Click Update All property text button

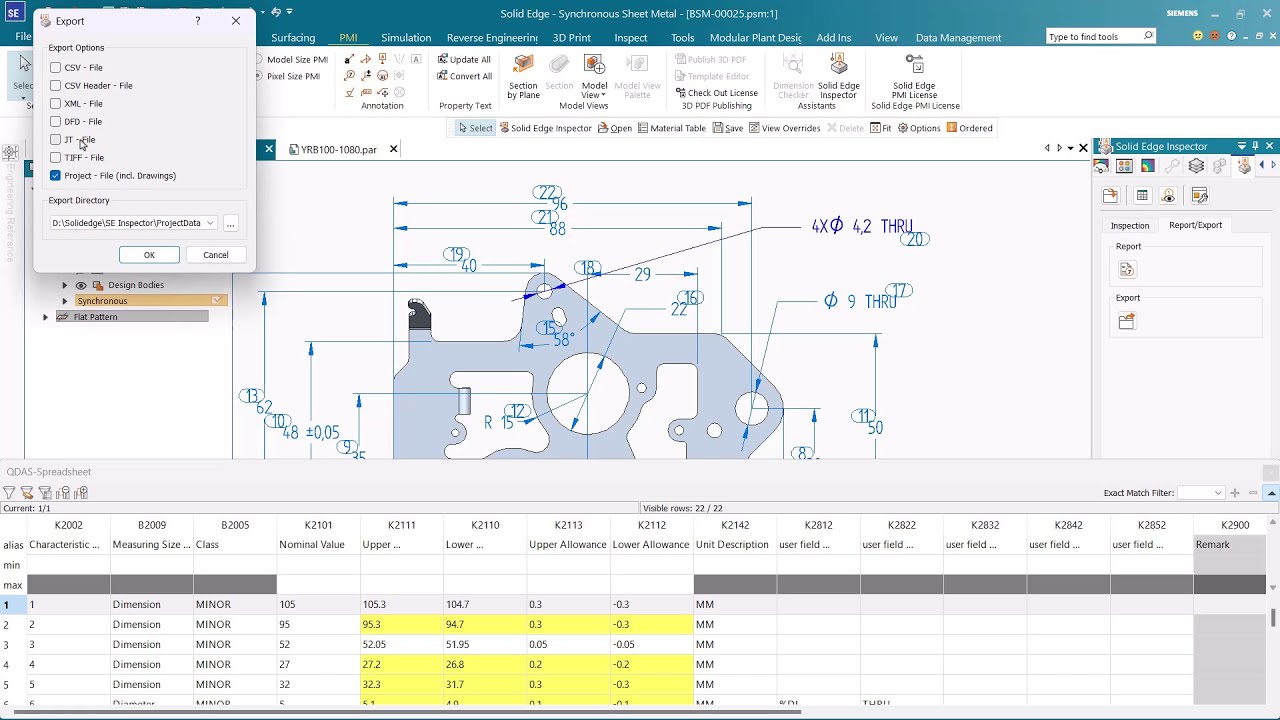465,59
